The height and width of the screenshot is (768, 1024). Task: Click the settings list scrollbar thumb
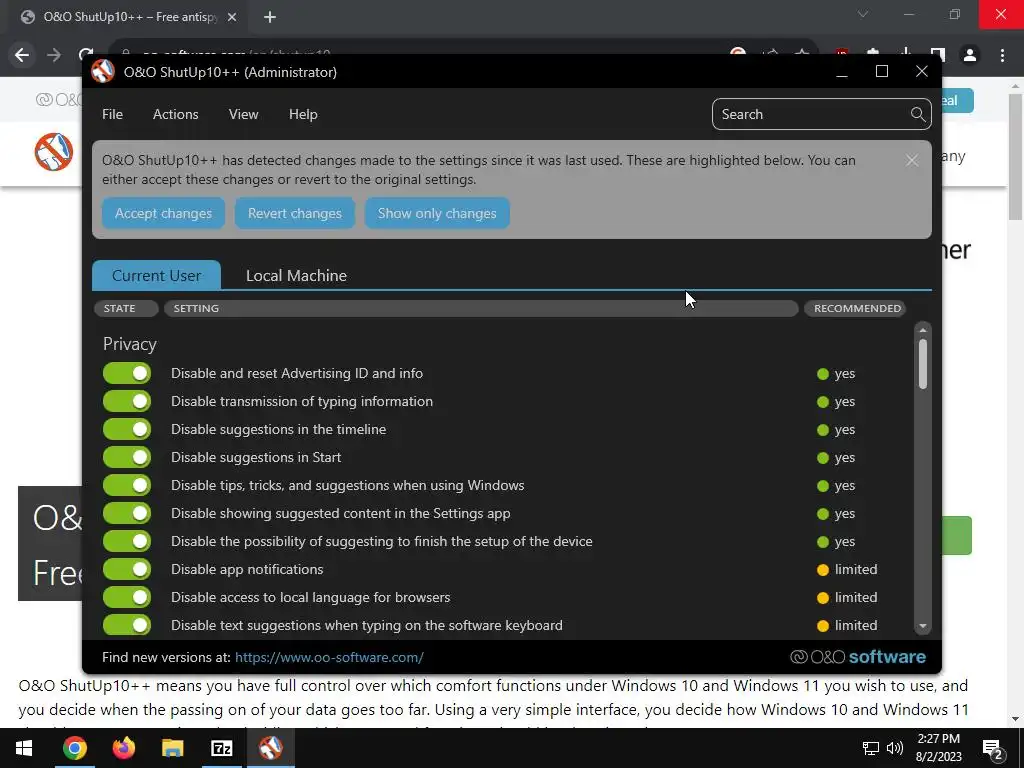click(923, 364)
